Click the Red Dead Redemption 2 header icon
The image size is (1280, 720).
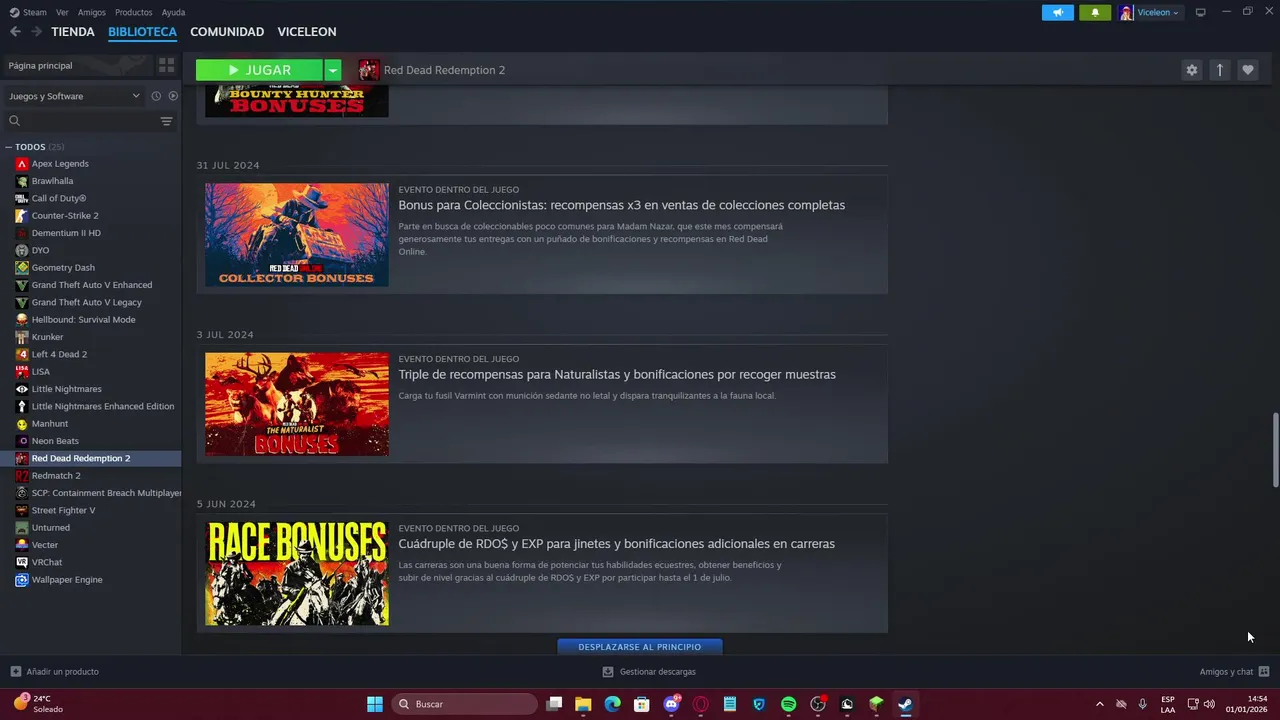(x=369, y=70)
